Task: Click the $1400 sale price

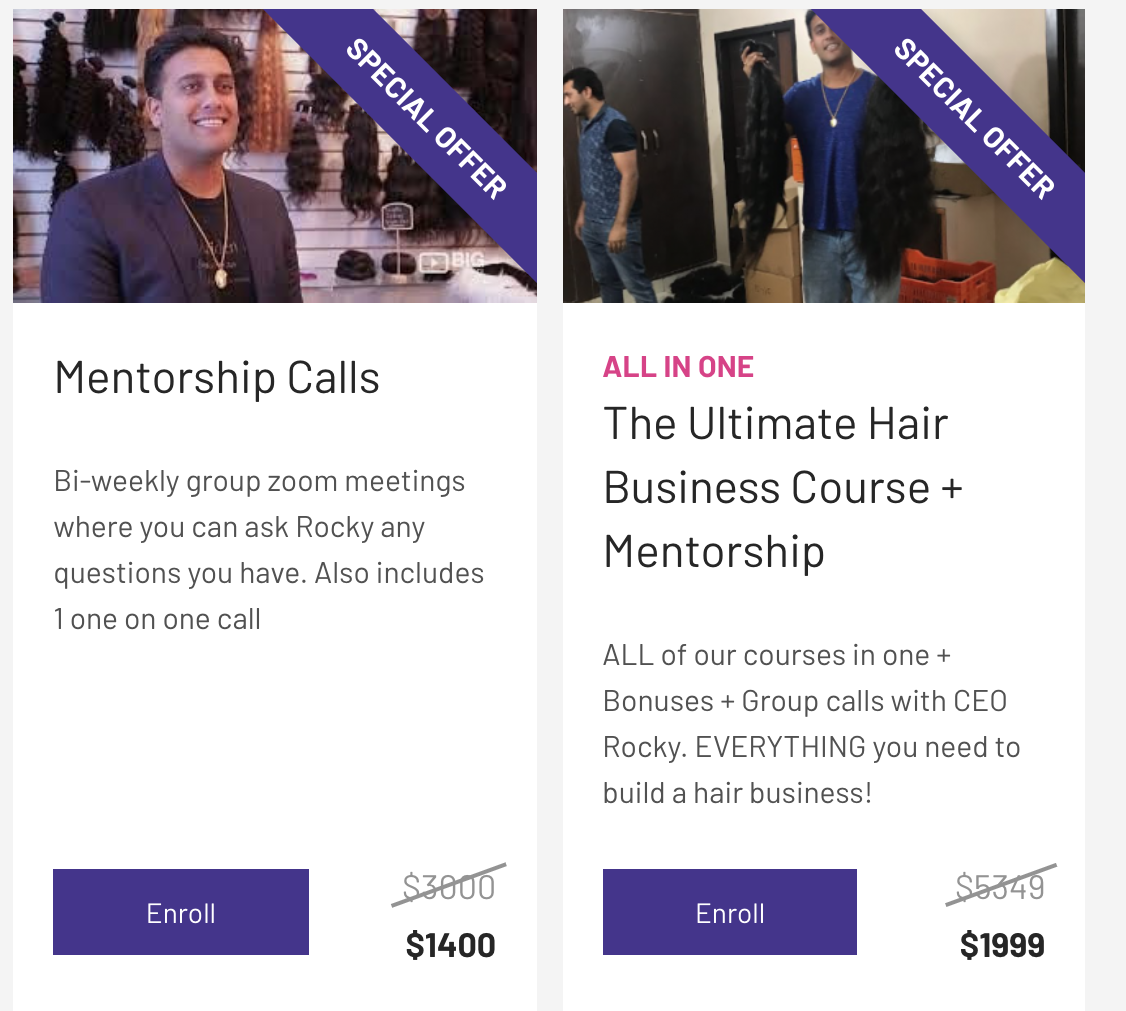Action: click(450, 945)
